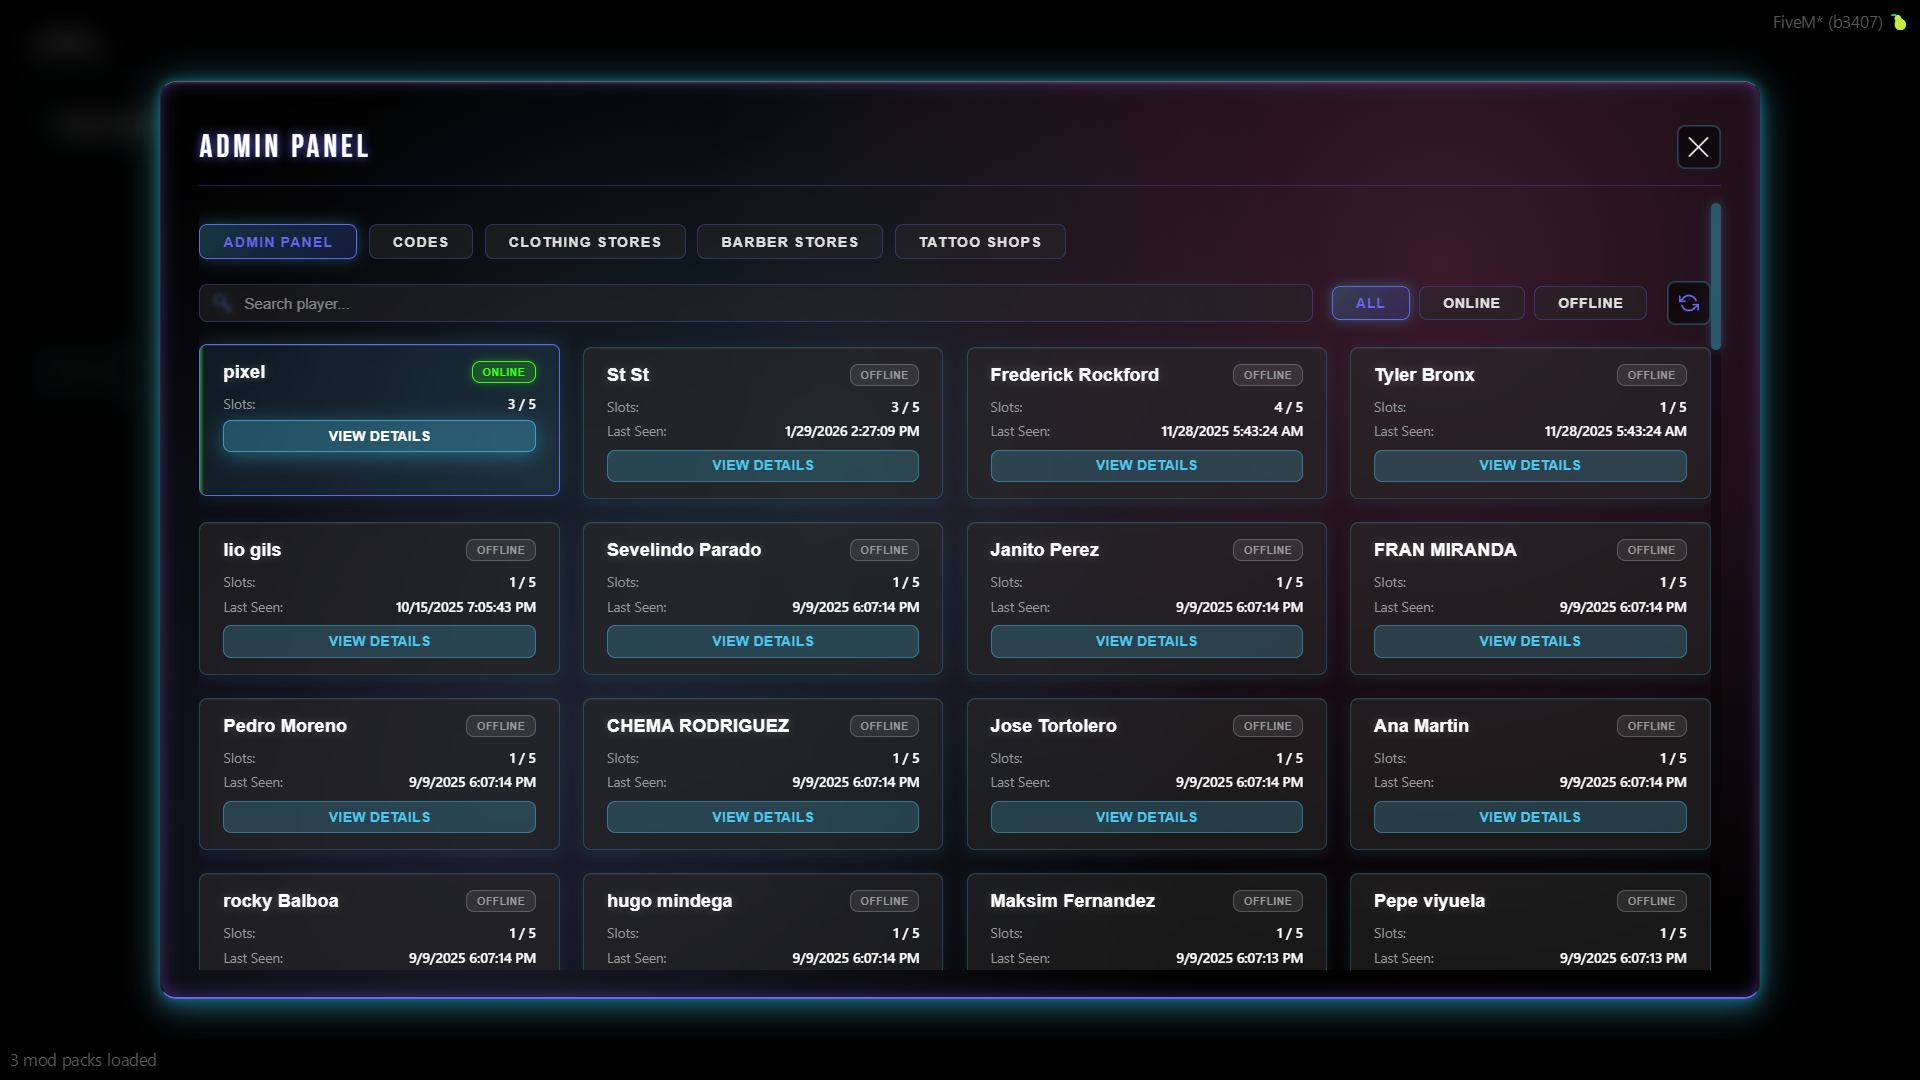Click Pedro Moreno's OFFLINE badge

[501, 726]
